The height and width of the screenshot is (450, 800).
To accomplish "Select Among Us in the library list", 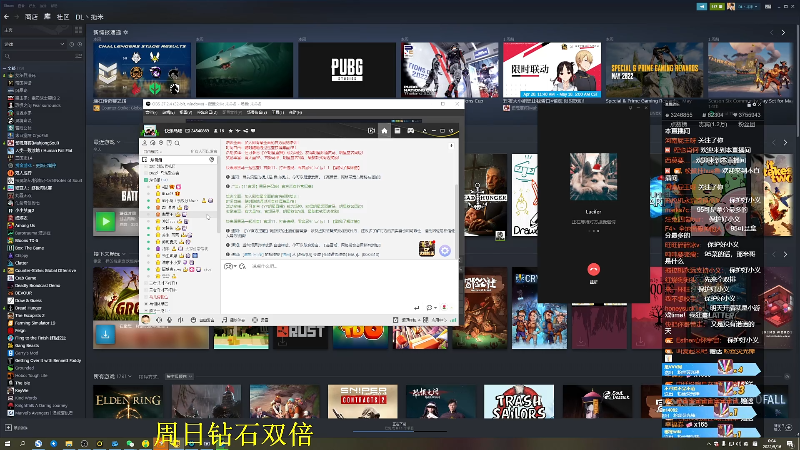I will [x=25, y=226].
